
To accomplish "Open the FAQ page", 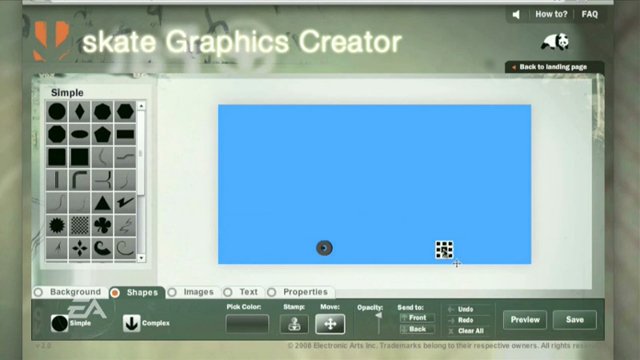I will pos(589,14).
